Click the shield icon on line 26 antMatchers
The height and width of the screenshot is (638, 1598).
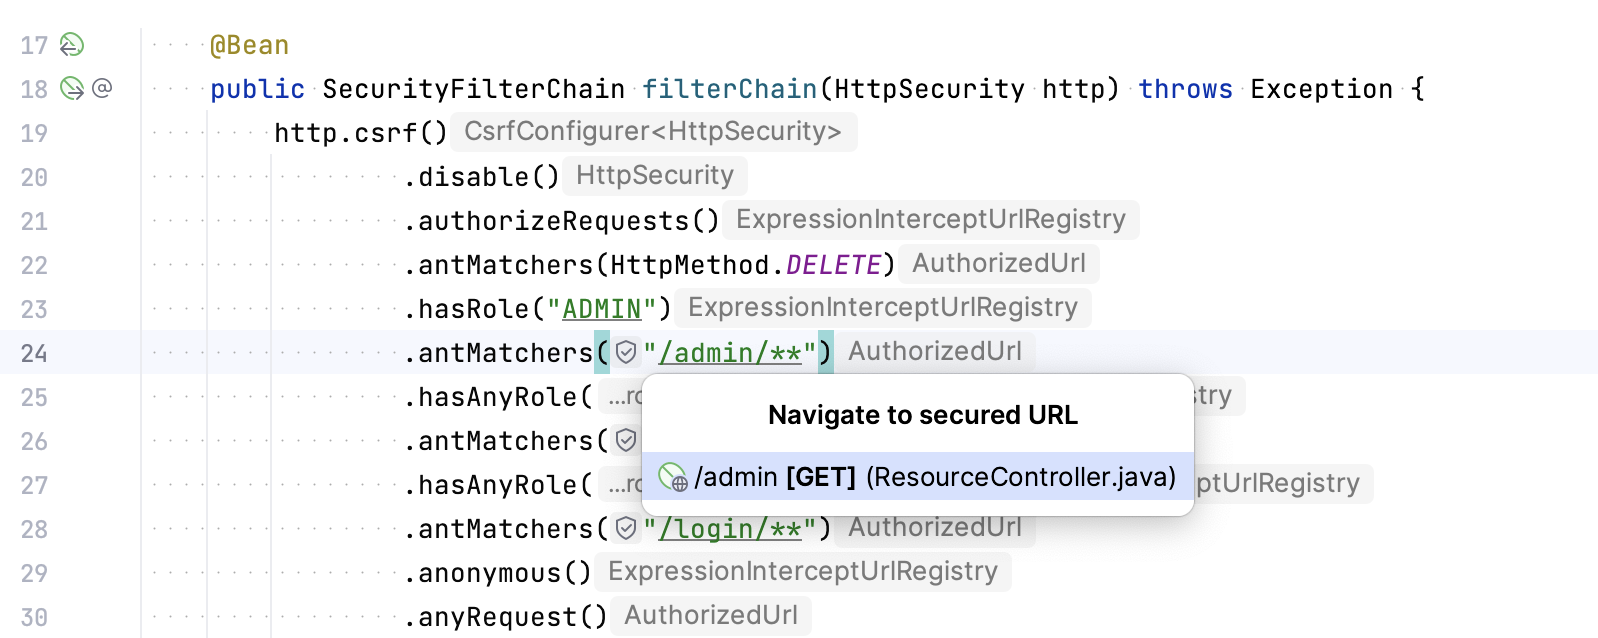point(625,440)
